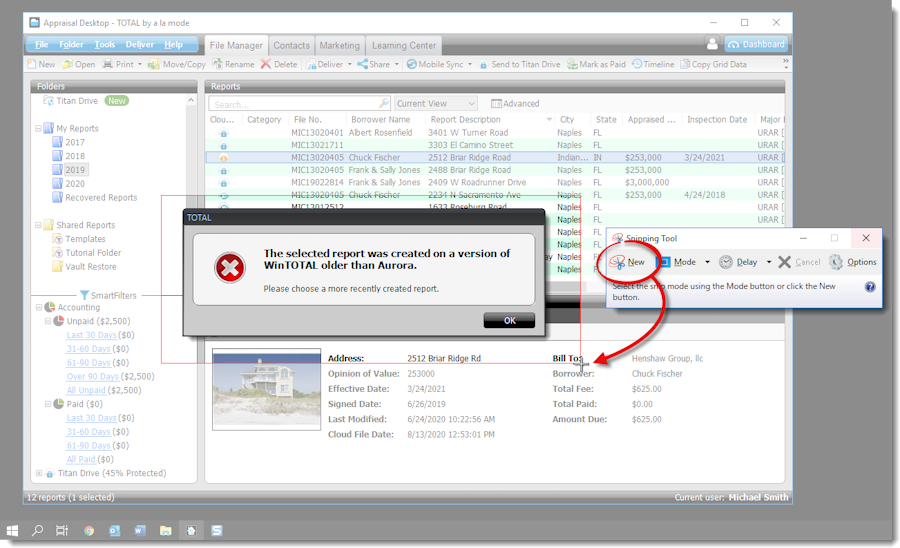Open the Current View dropdown
900x548 pixels.
pos(436,103)
